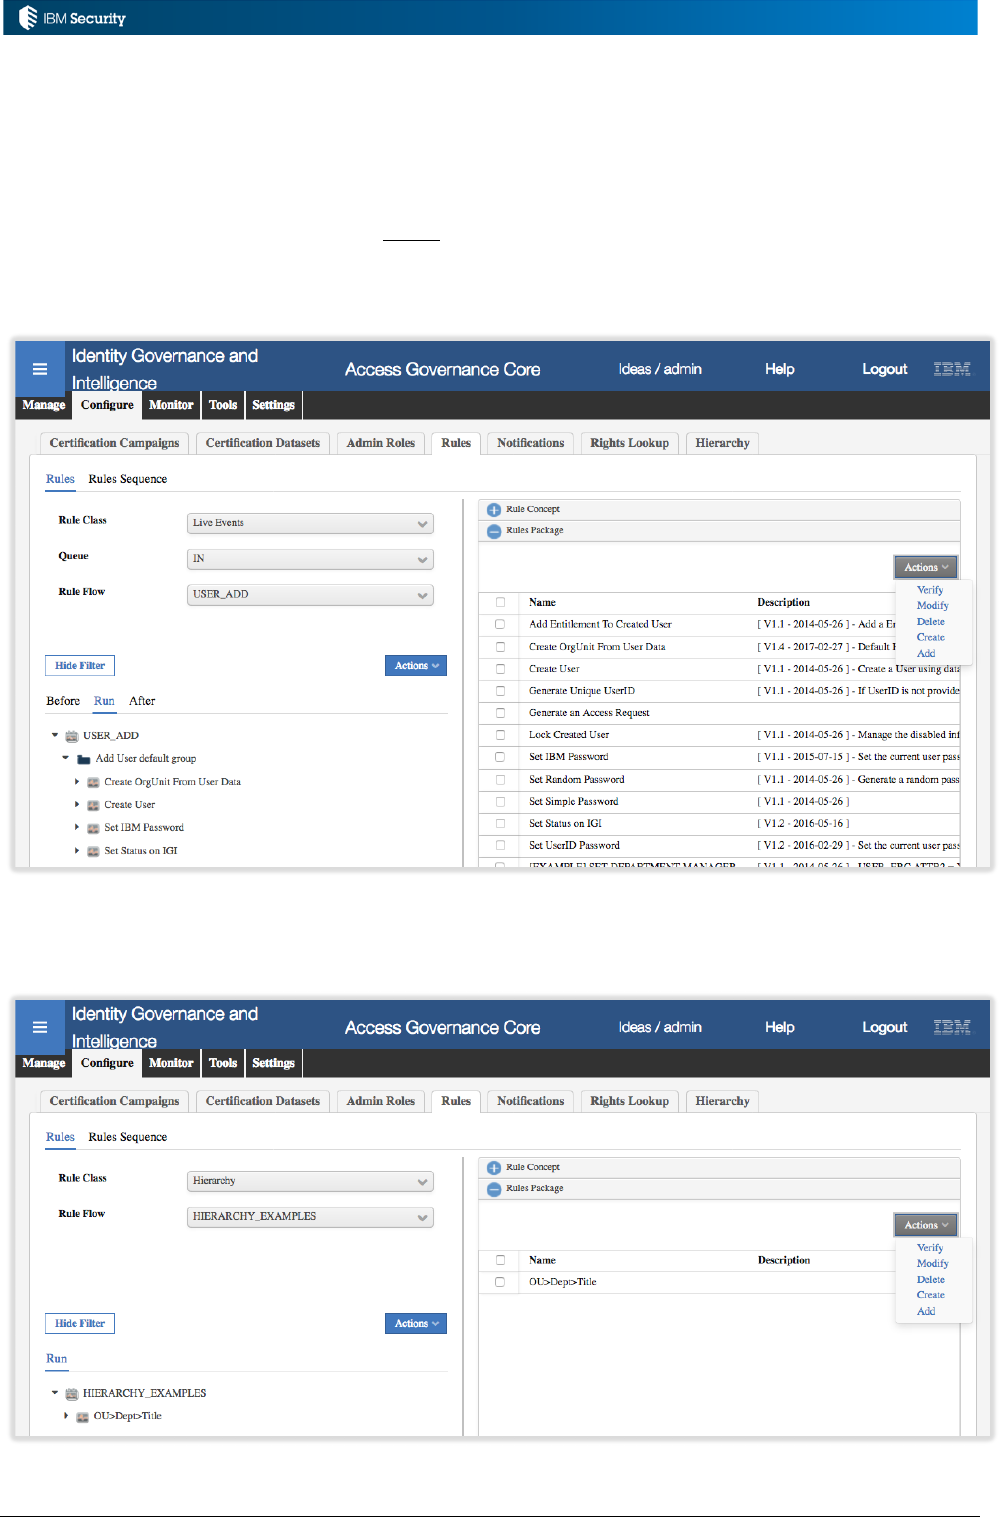1001x1517 pixels.
Task: Click Help in the HIERARCHY_EXAMPLES window
Action: pos(780,1027)
